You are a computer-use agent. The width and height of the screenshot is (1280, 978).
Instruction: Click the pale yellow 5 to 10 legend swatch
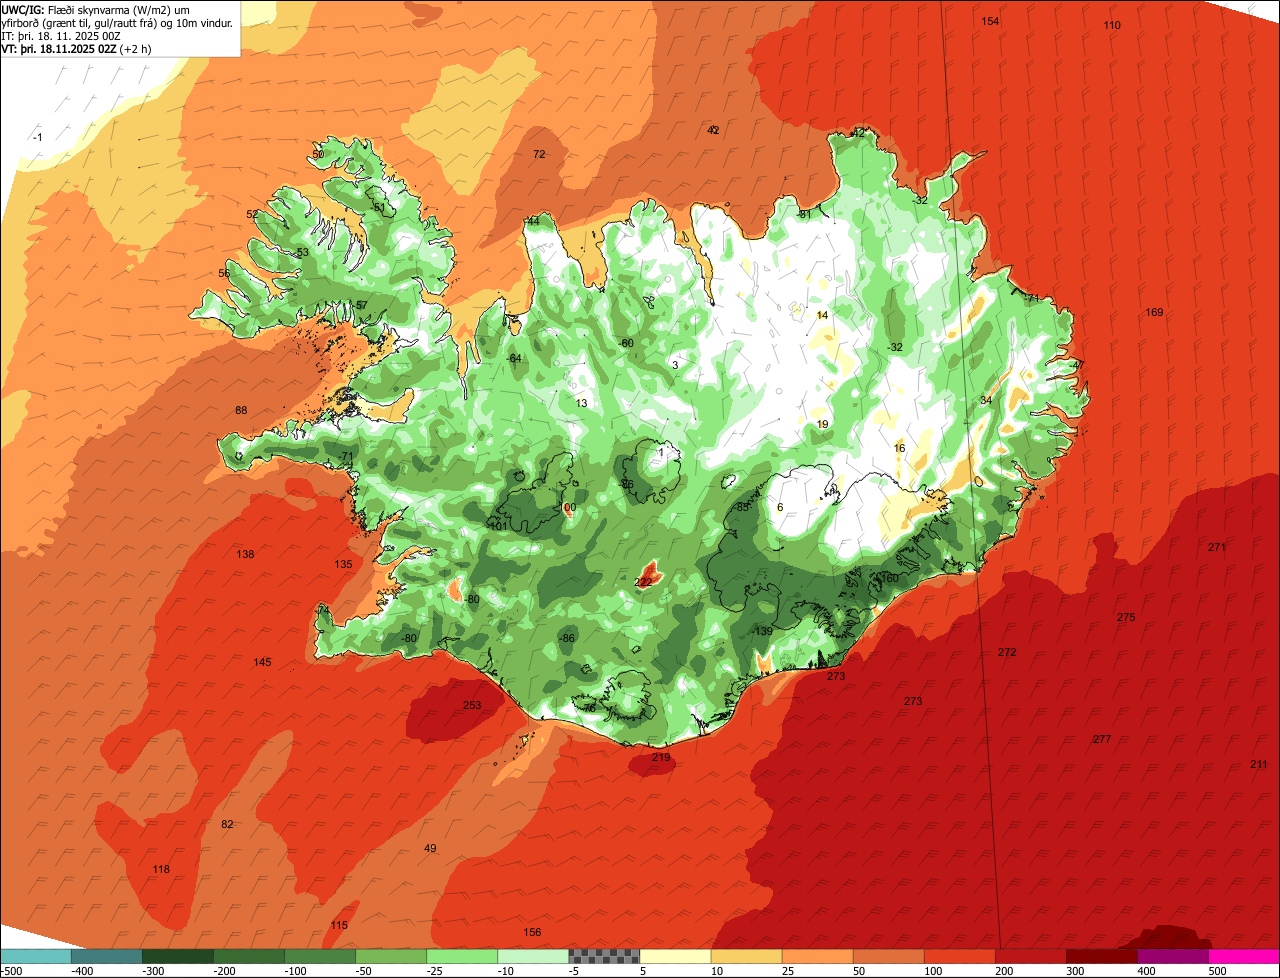coord(675,956)
